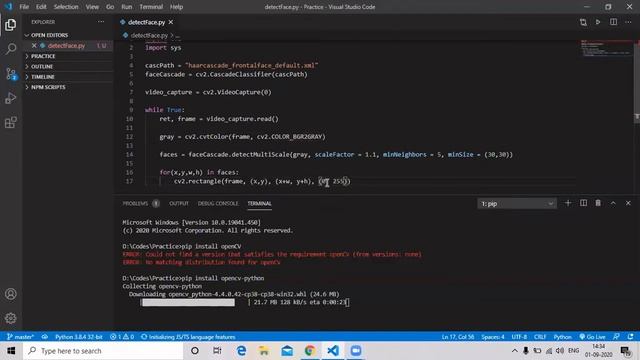Run Python file with play icon
This screenshot has width=640, height=360.
[x=598, y=22]
